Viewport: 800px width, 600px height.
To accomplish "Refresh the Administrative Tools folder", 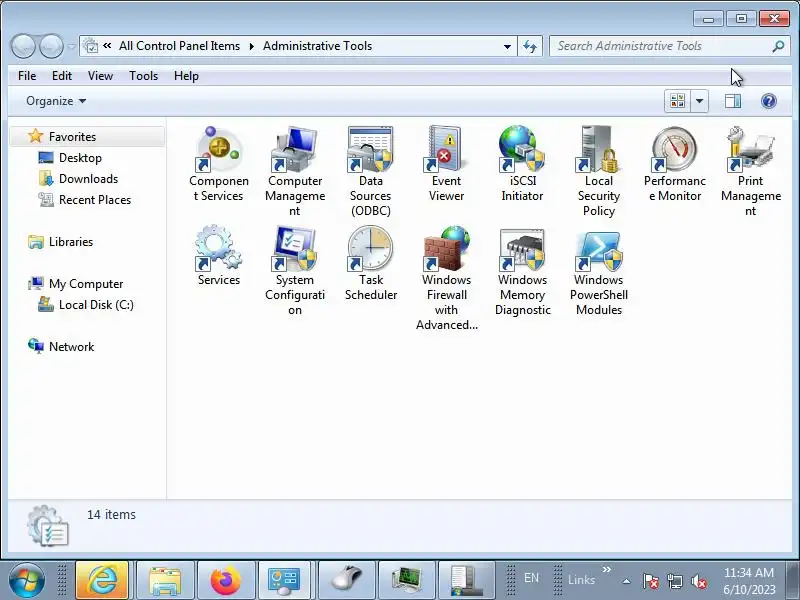I will pyautogui.click(x=530, y=46).
